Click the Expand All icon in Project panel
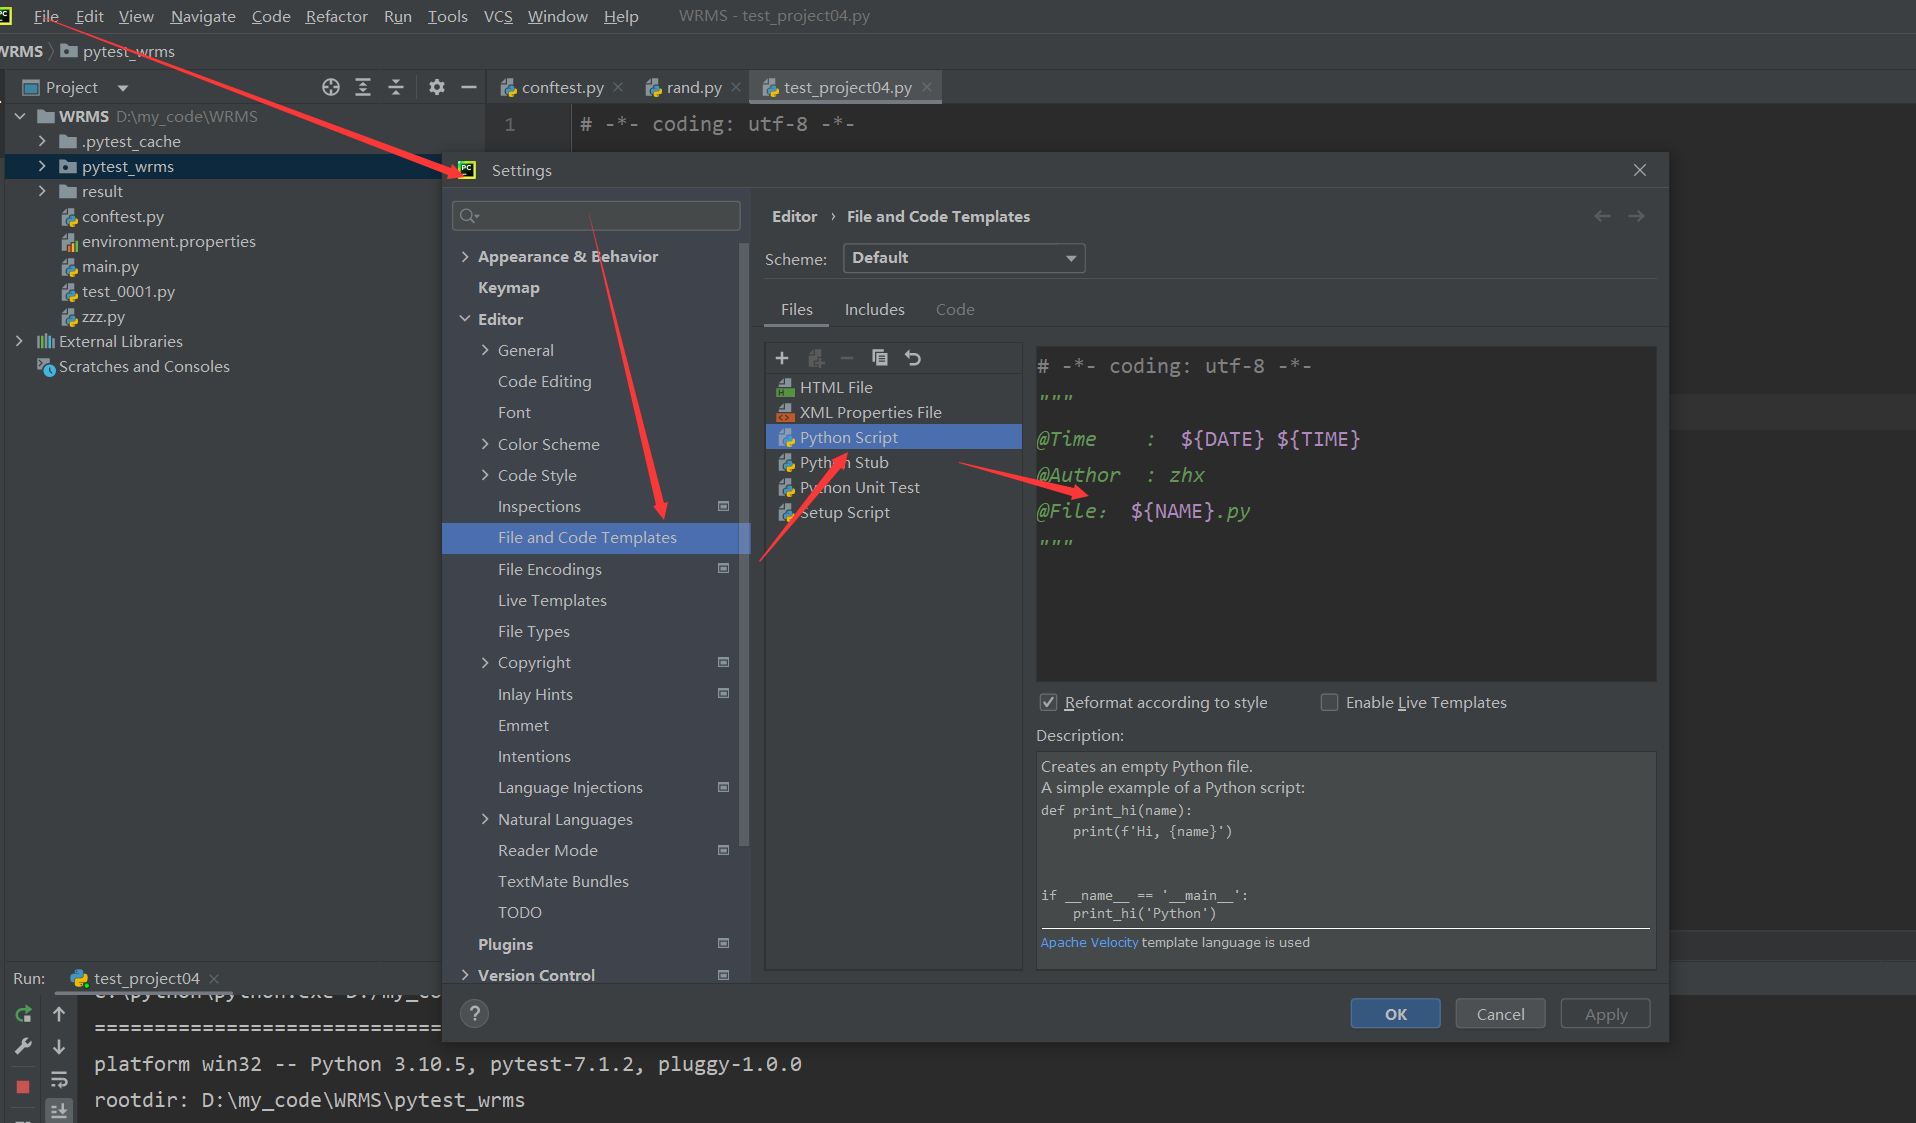The width and height of the screenshot is (1916, 1123). (363, 88)
